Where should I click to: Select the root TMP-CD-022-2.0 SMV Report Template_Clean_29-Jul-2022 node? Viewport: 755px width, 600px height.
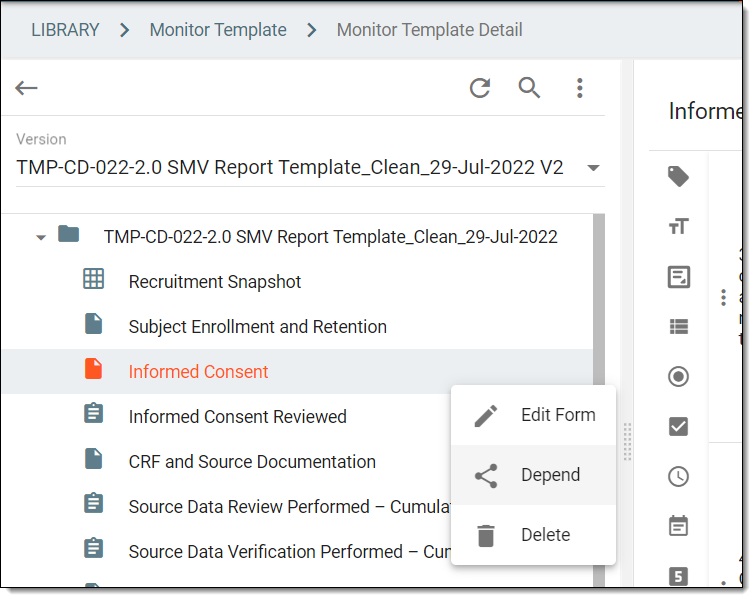point(330,237)
